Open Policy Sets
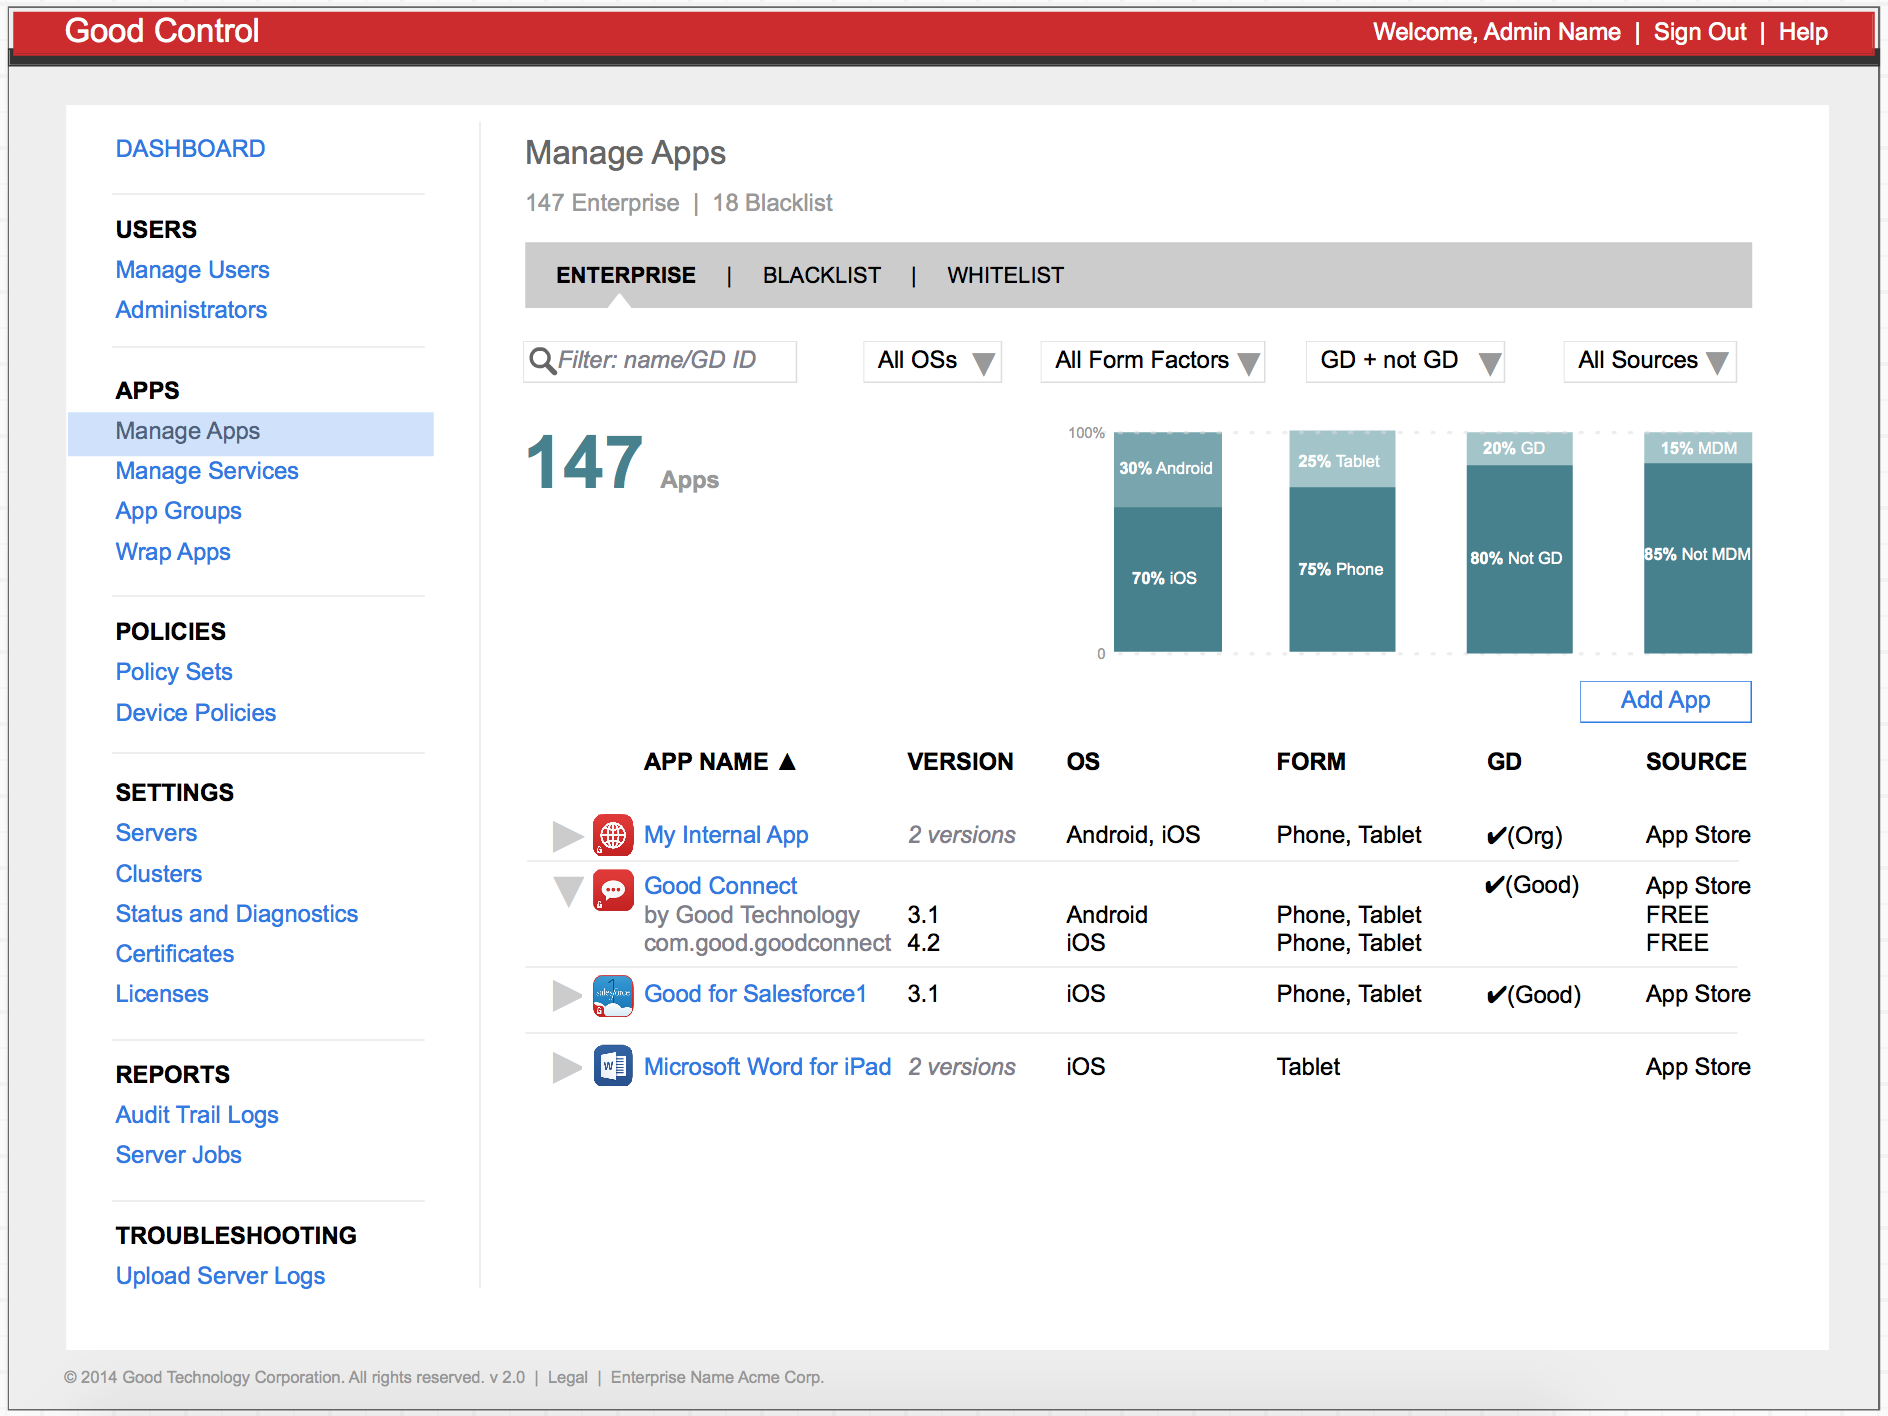1888x1416 pixels. [174, 672]
